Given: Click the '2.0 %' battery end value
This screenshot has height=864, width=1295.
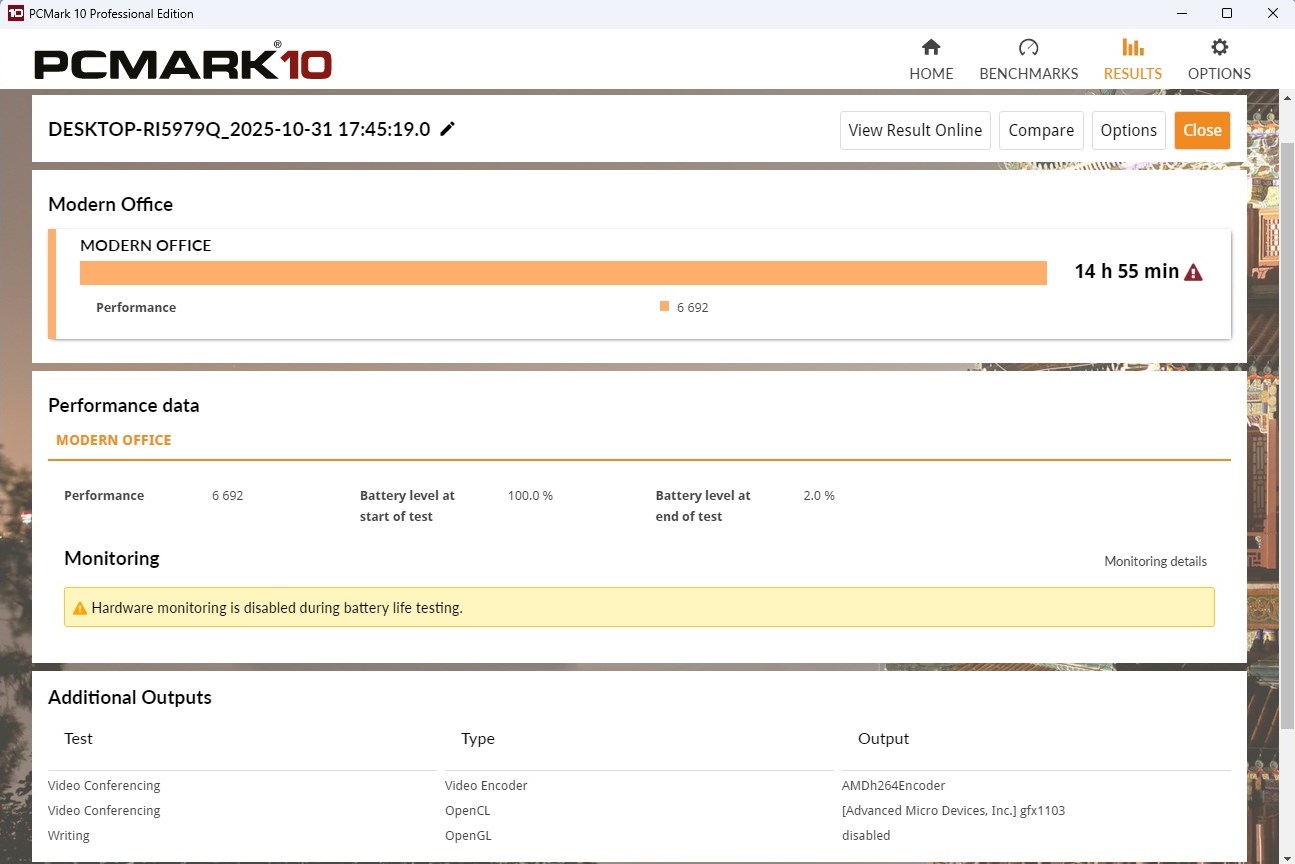Looking at the screenshot, I should pos(819,495).
